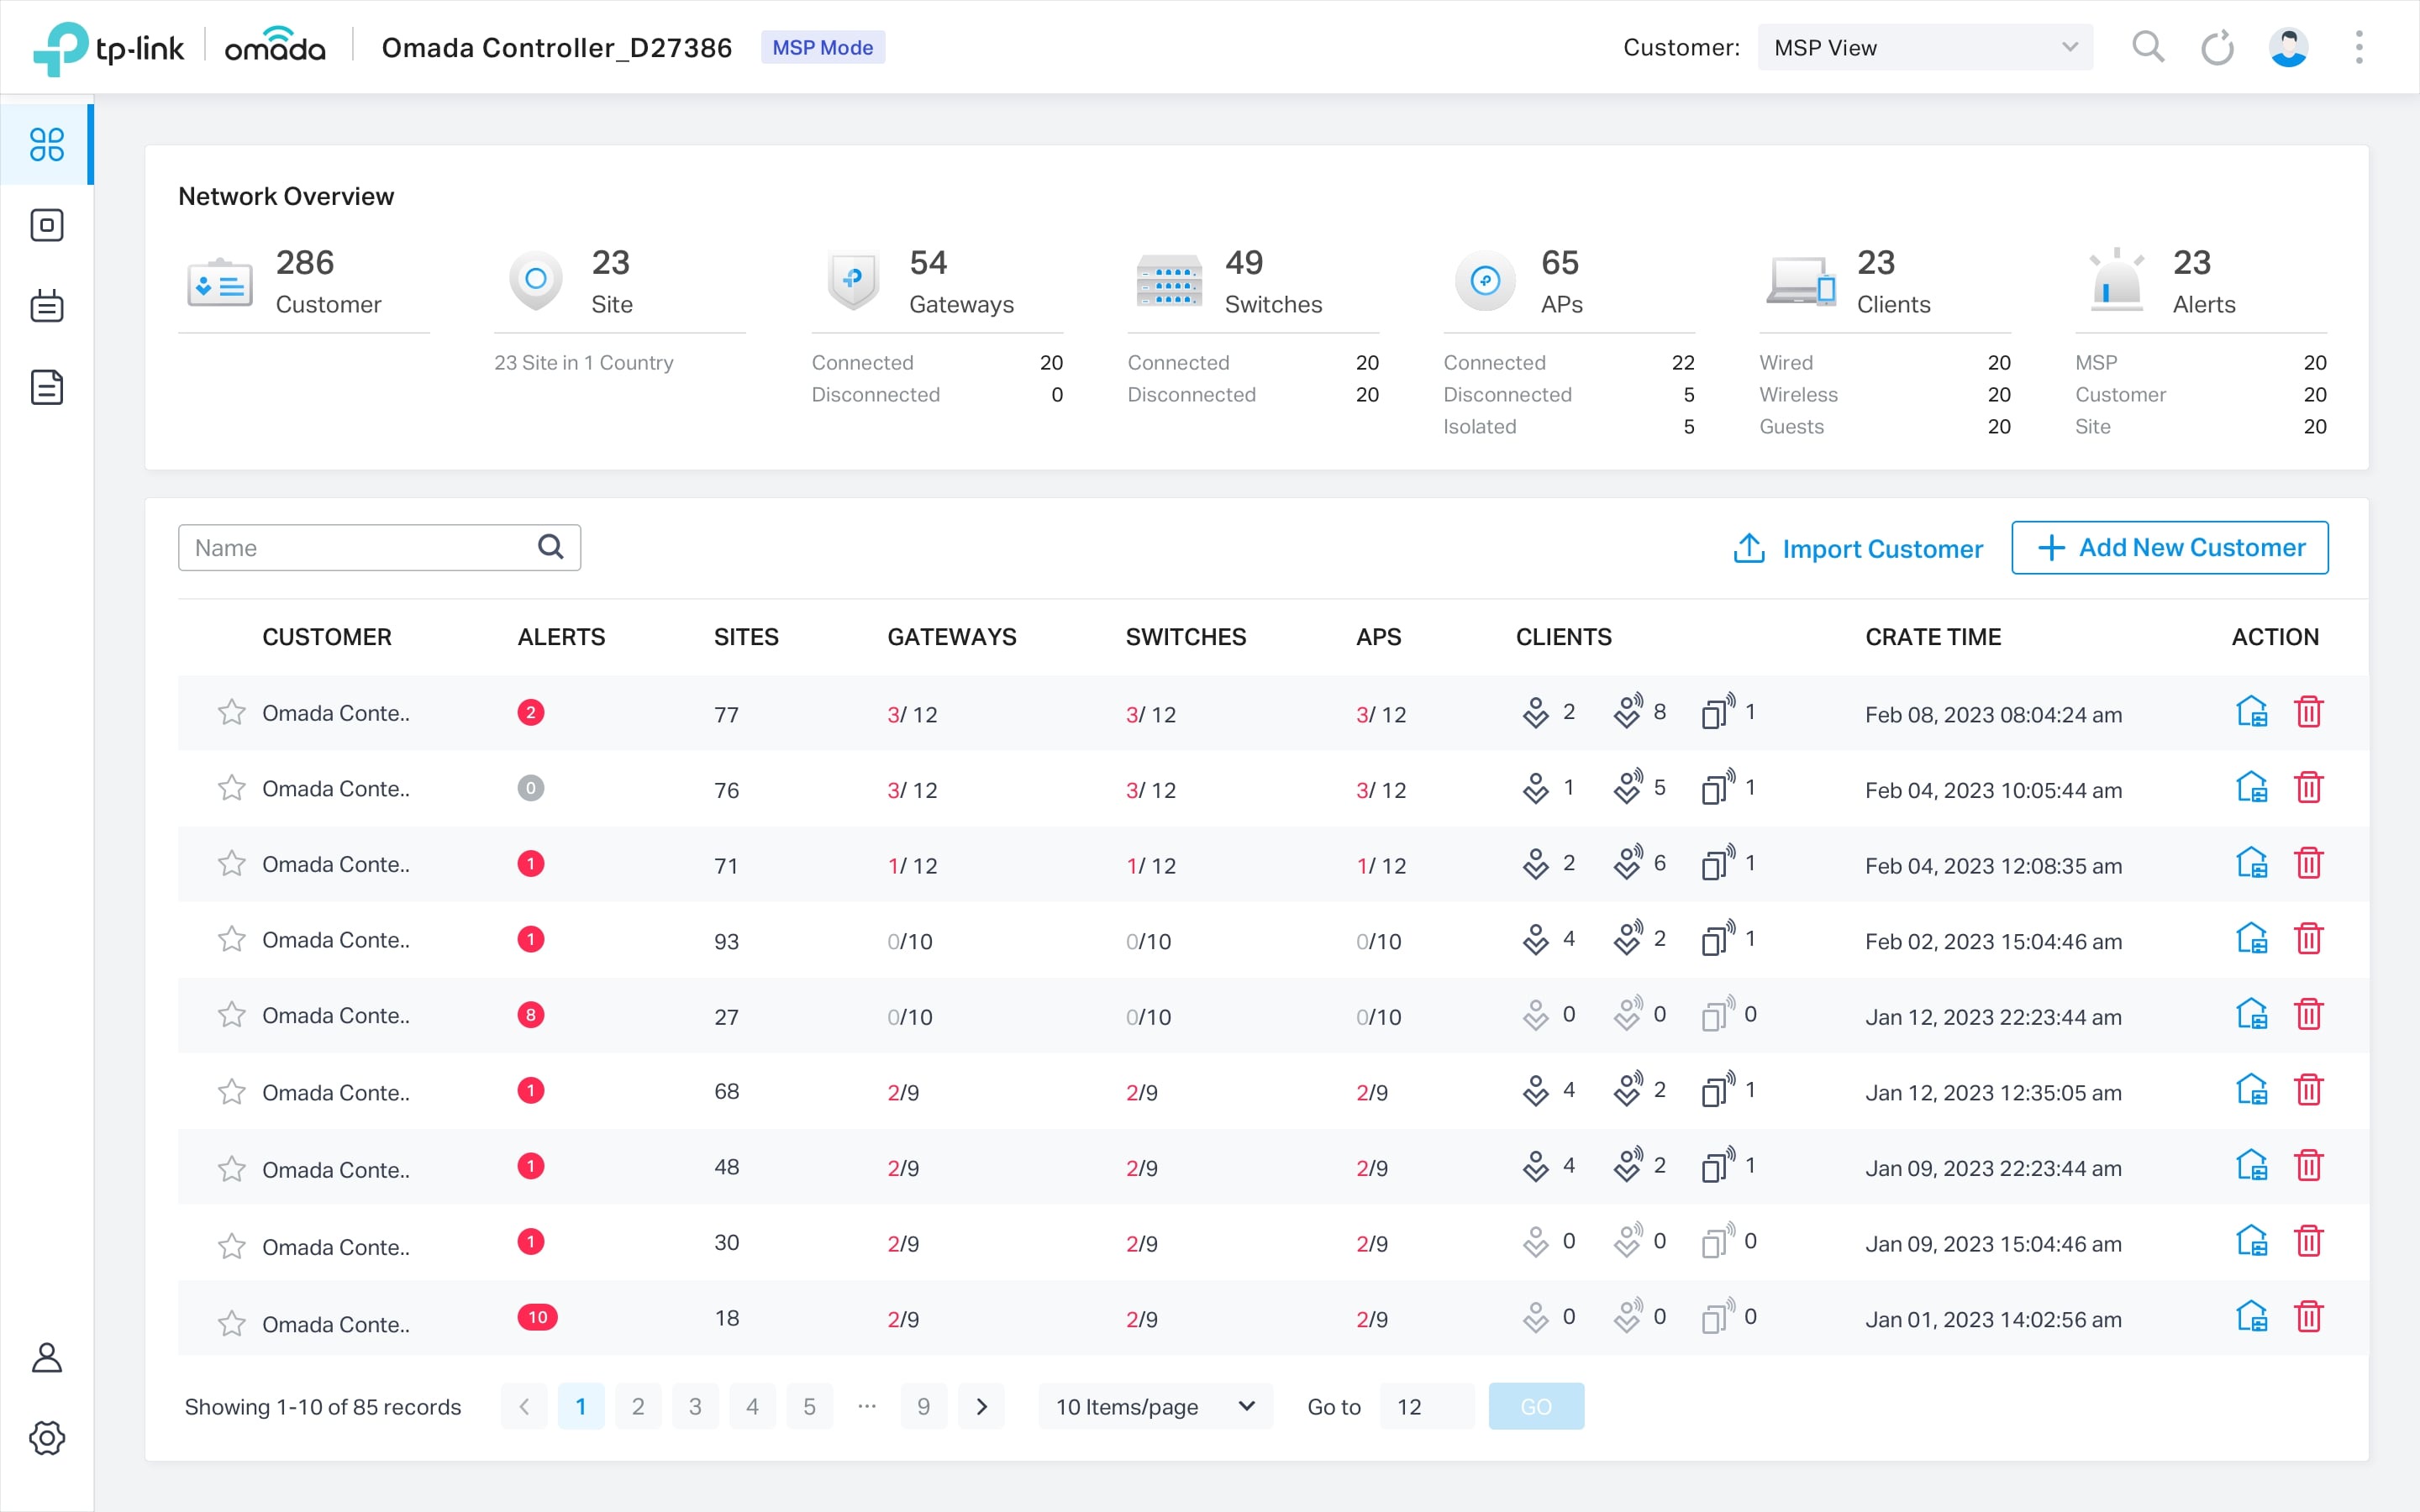Click the global search magnifier icon
This screenshot has width=2420, height=1512.
pos(2148,47)
